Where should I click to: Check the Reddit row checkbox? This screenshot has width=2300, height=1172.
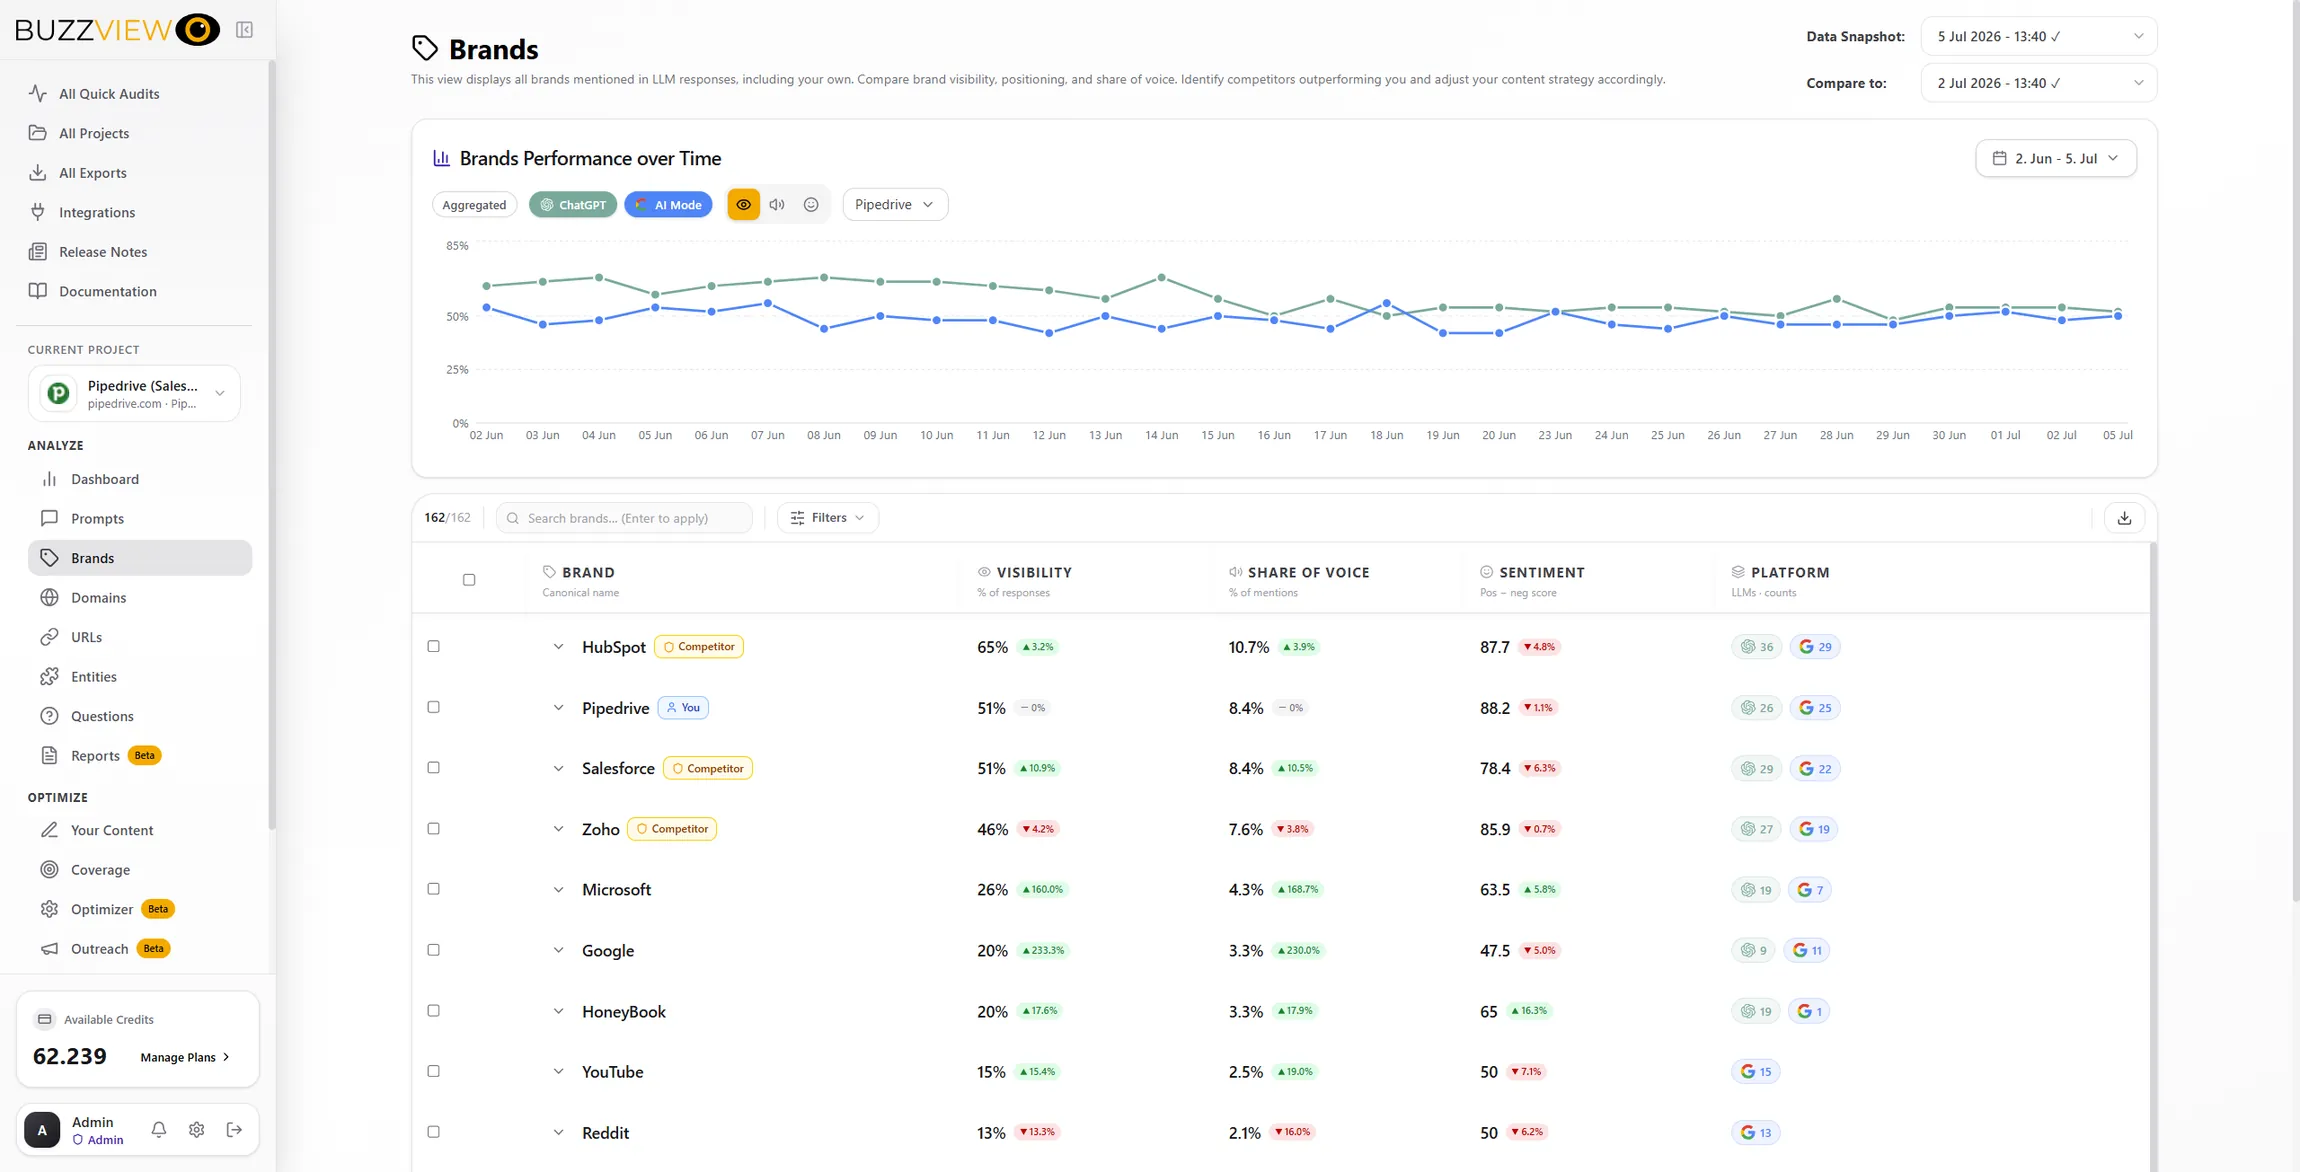(x=433, y=1131)
